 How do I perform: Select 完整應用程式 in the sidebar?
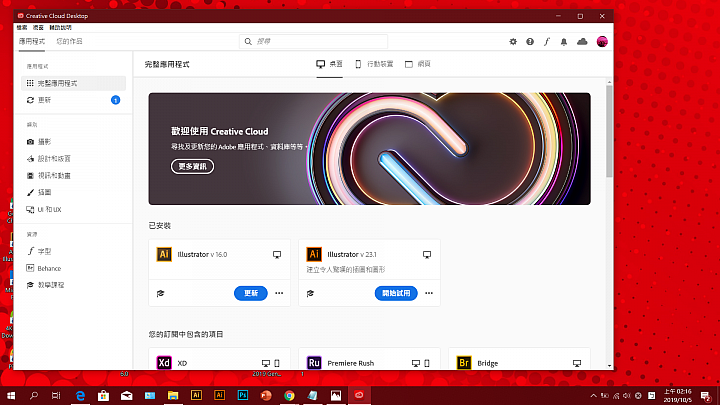coord(73,83)
